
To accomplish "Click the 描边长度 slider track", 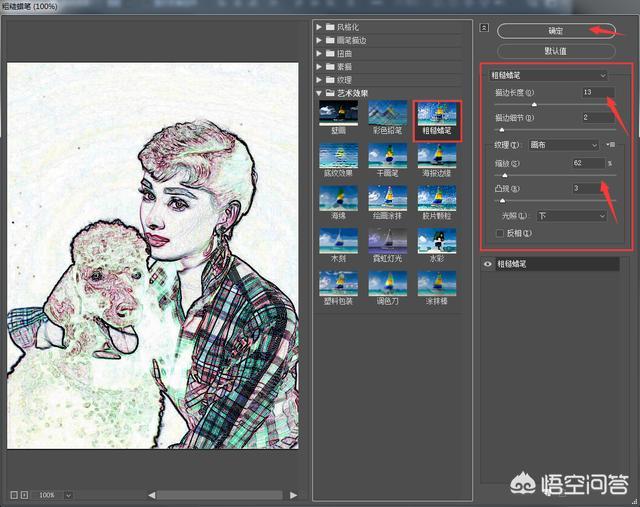I will pyautogui.click(x=550, y=103).
